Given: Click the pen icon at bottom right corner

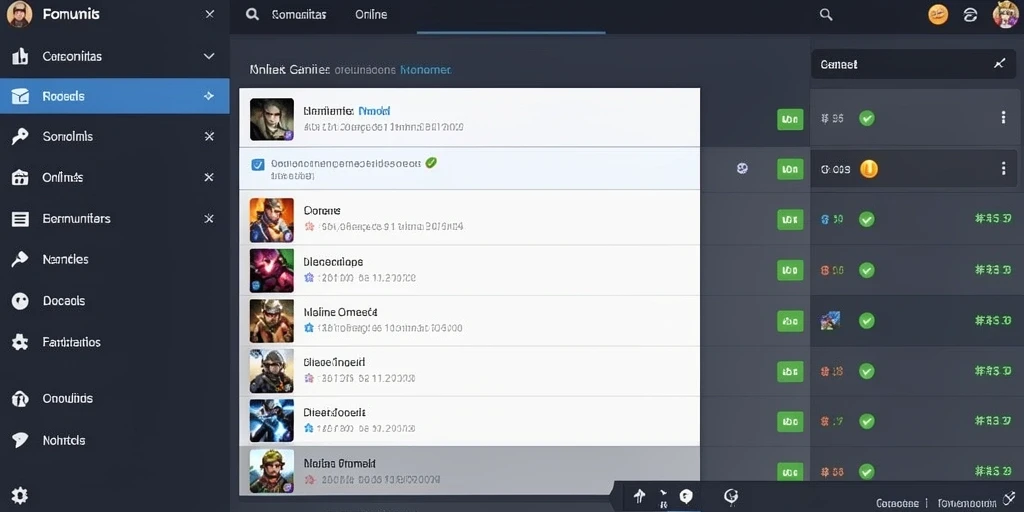Looking at the screenshot, I should [x=1009, y=500].
